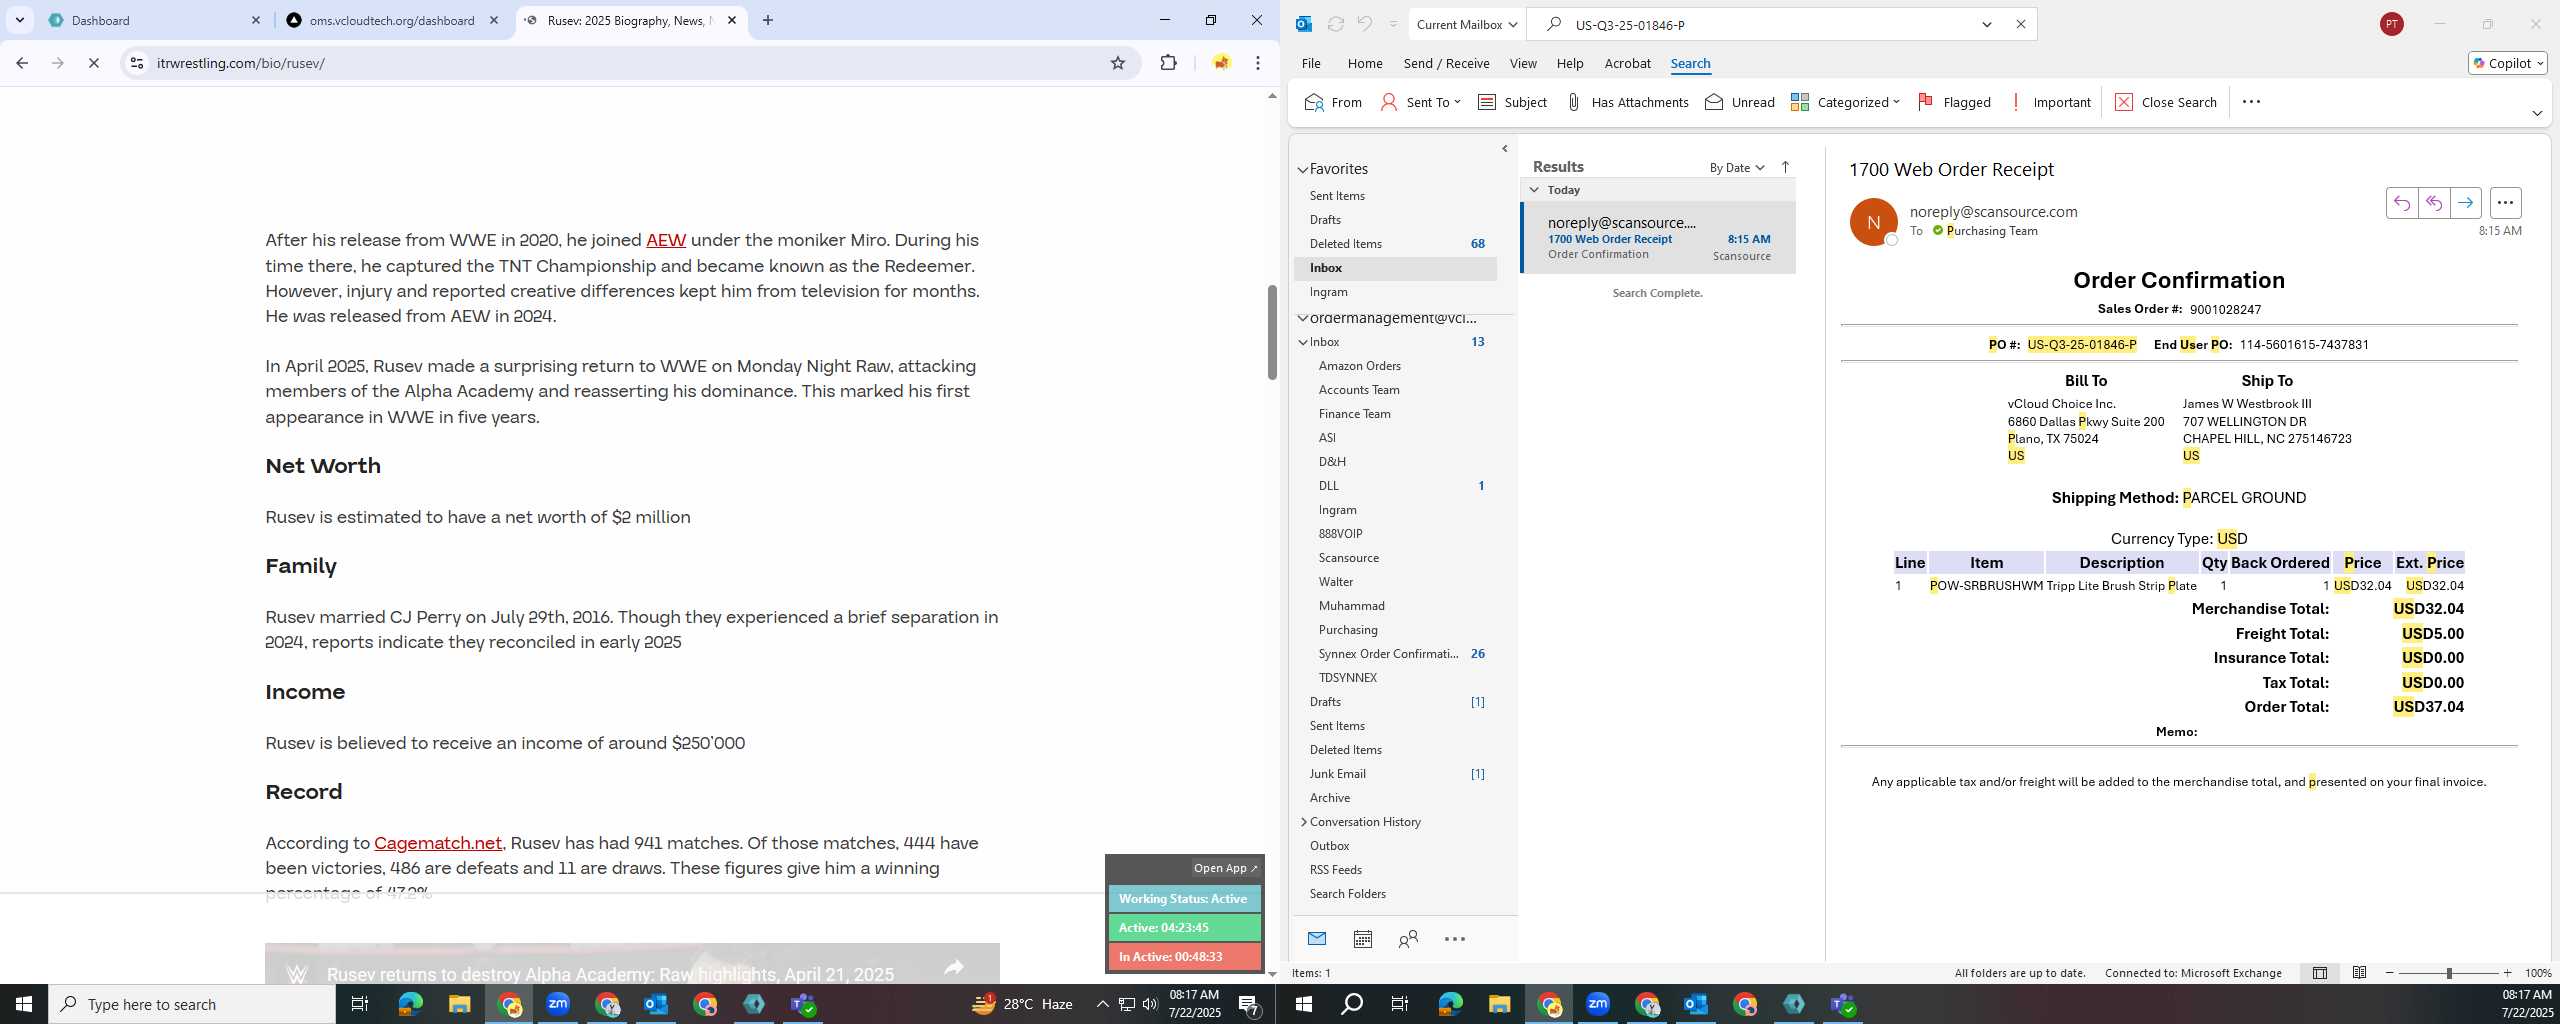Open the File menu in Outlook
This screenshot has width=2560, height=1024.
pyautogui.click(x=1311, y=63)
